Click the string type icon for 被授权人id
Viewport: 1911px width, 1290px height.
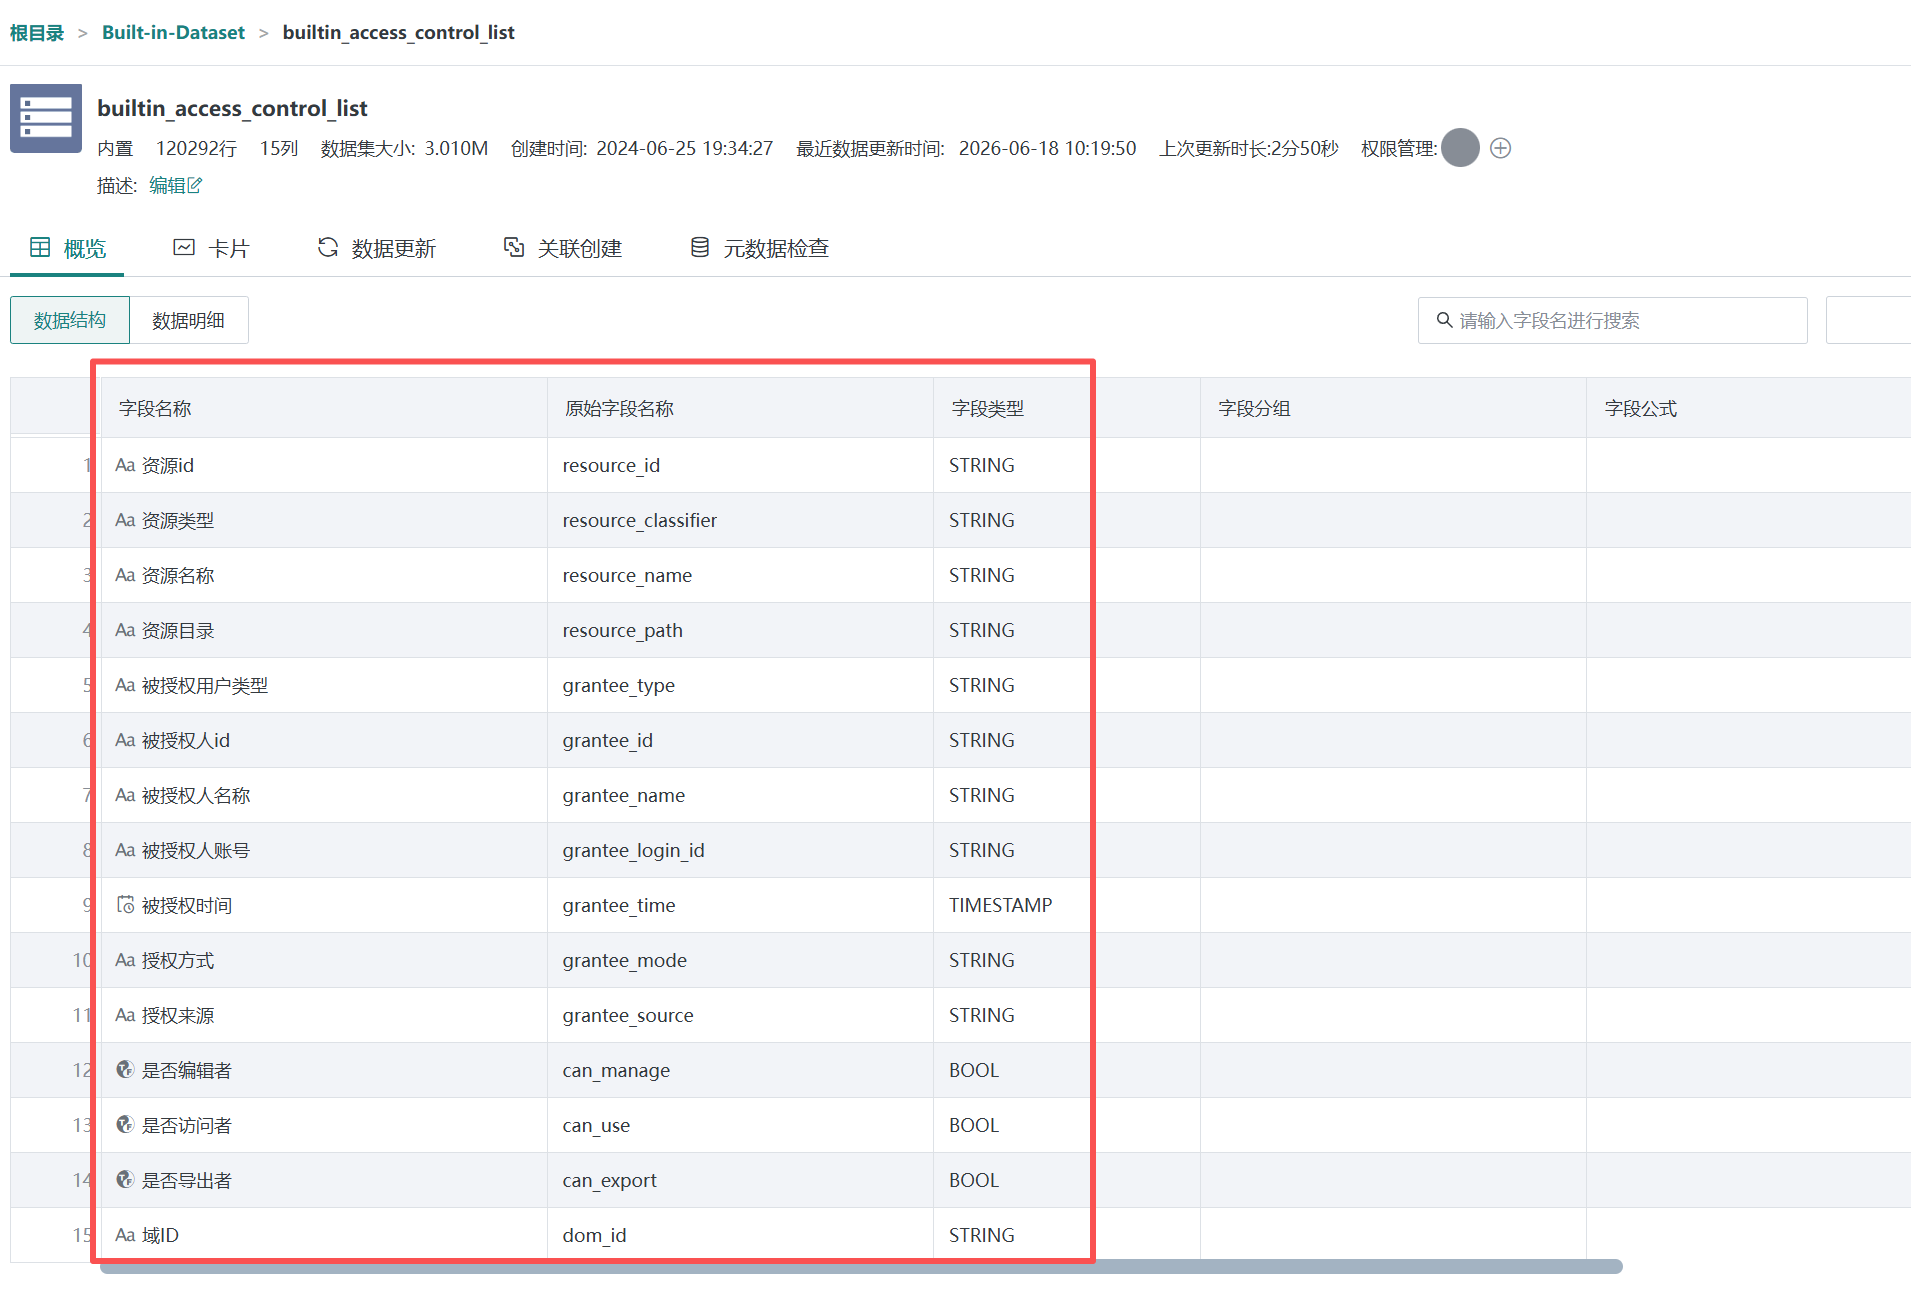coord(125,740)
